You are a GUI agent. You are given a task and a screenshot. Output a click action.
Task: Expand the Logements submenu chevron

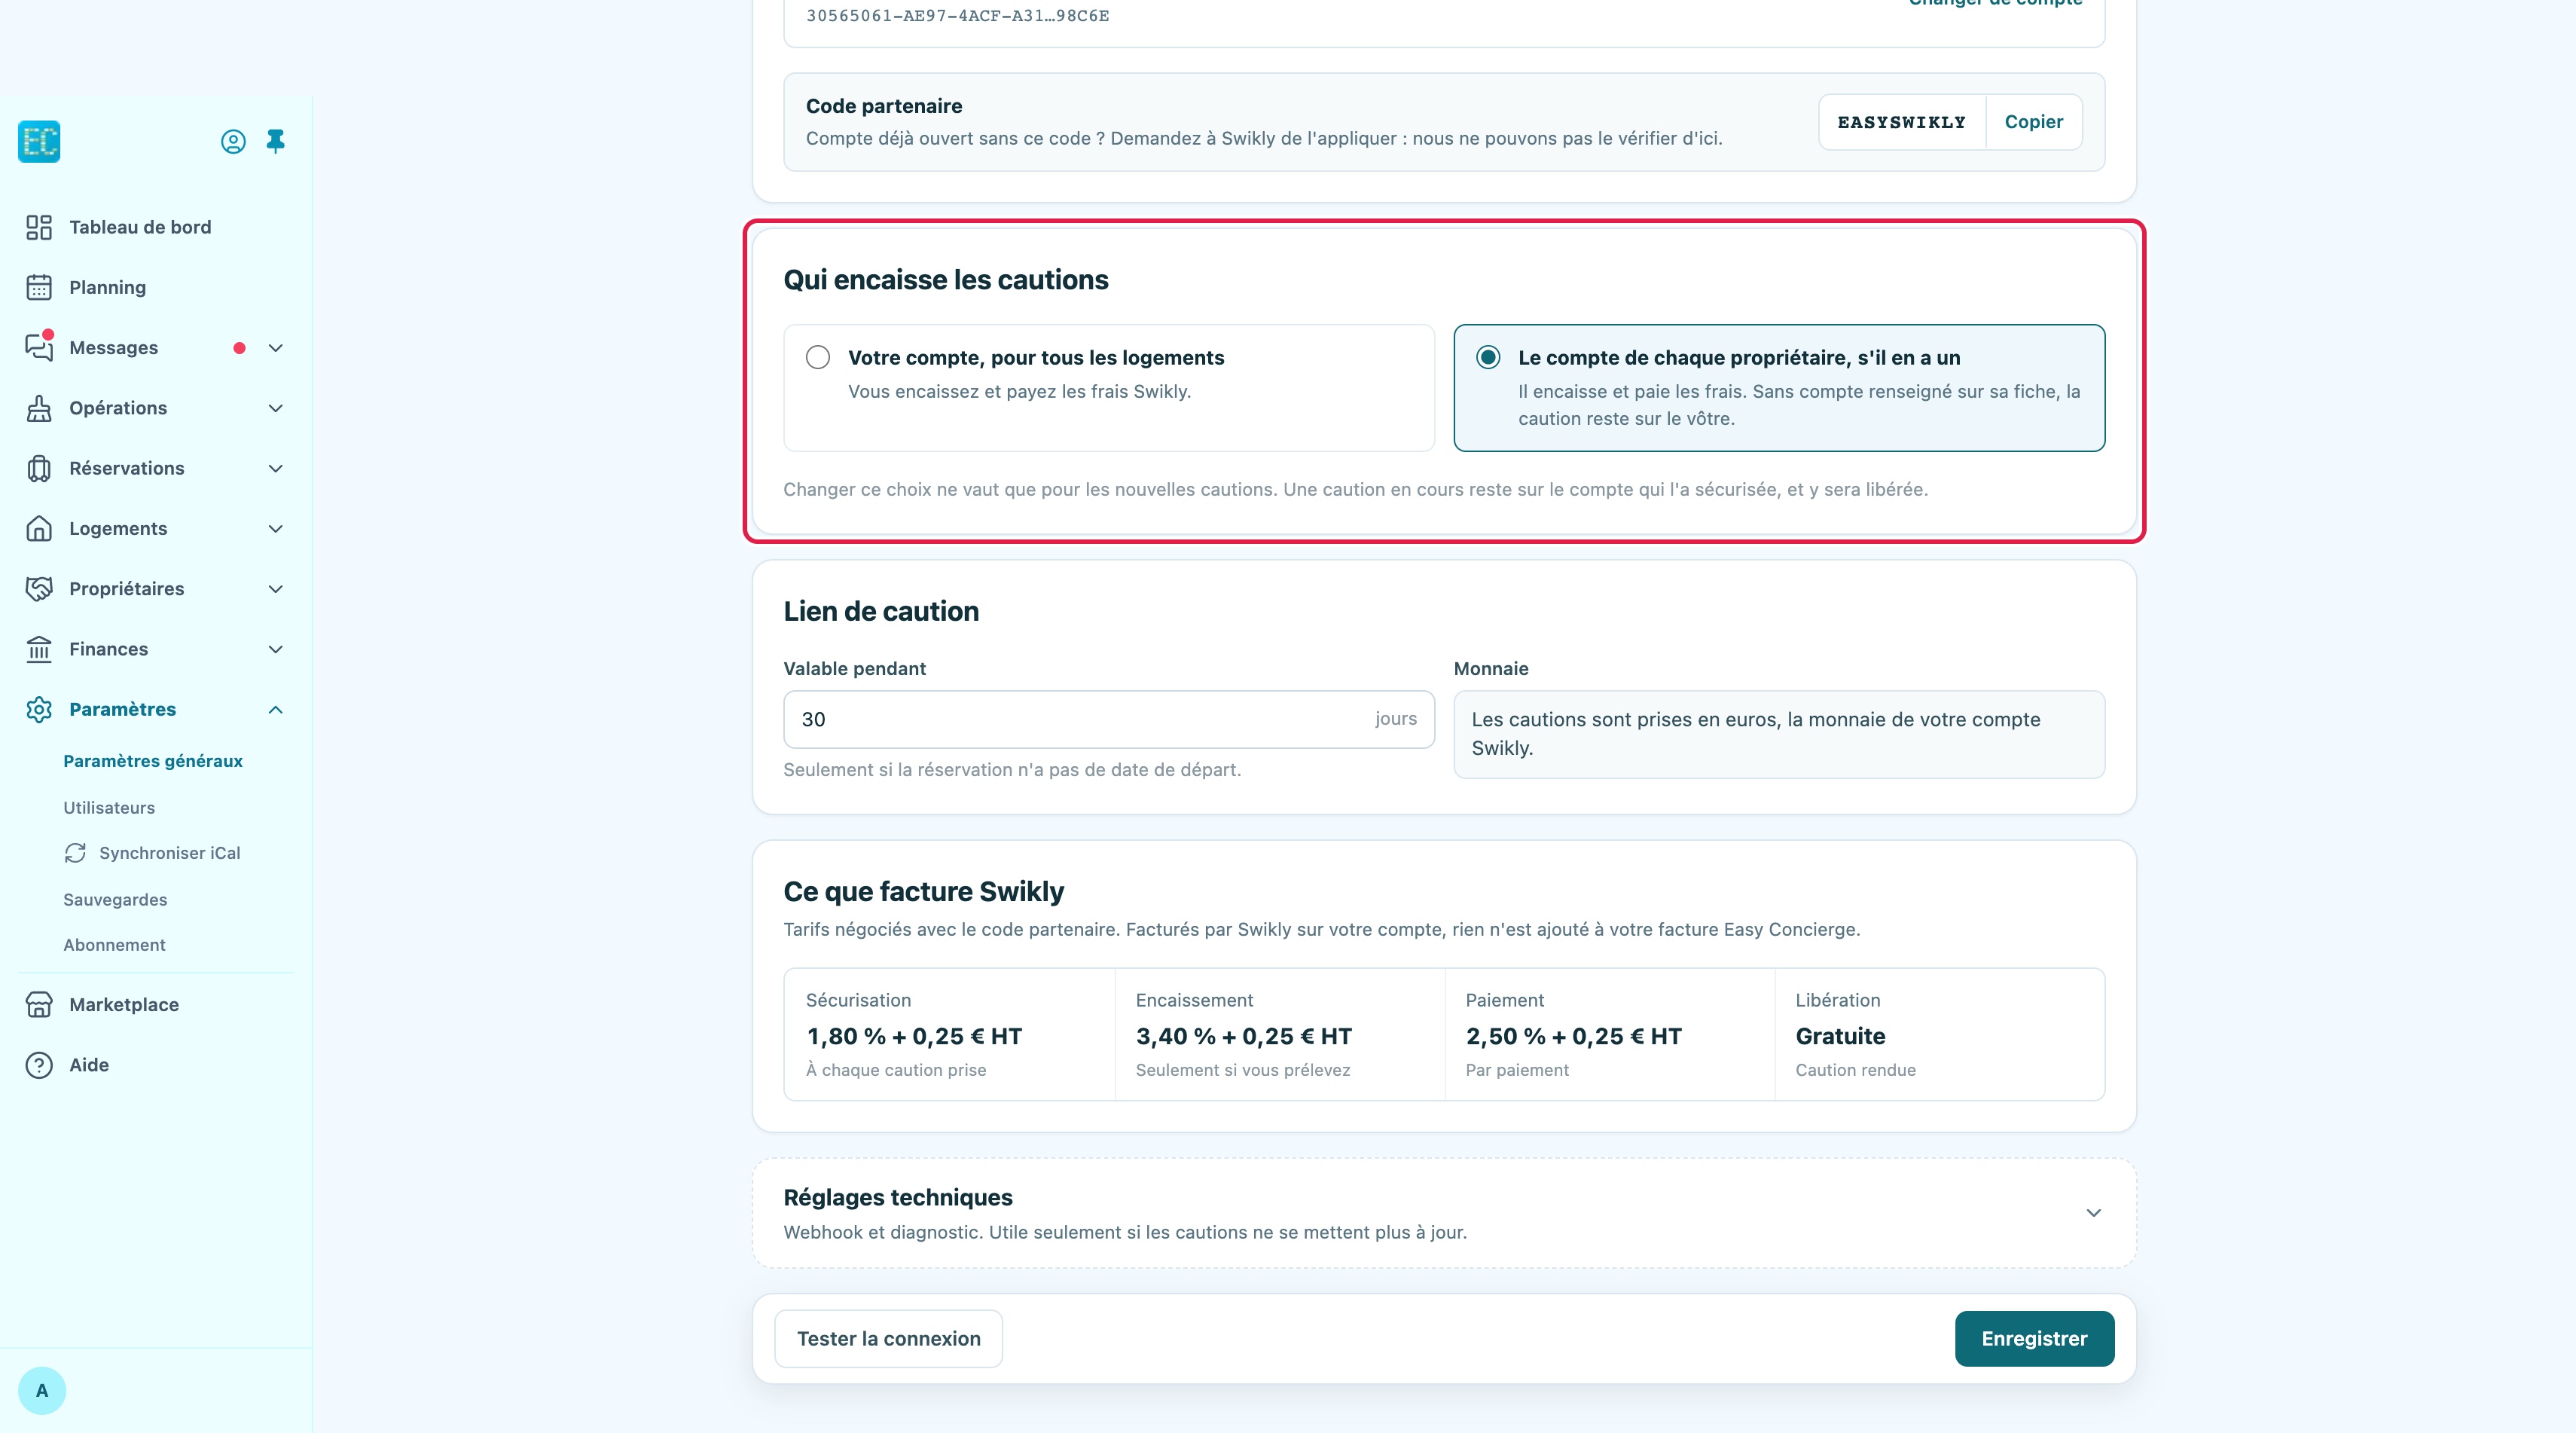pyautogui.click(x=276, y=528)
